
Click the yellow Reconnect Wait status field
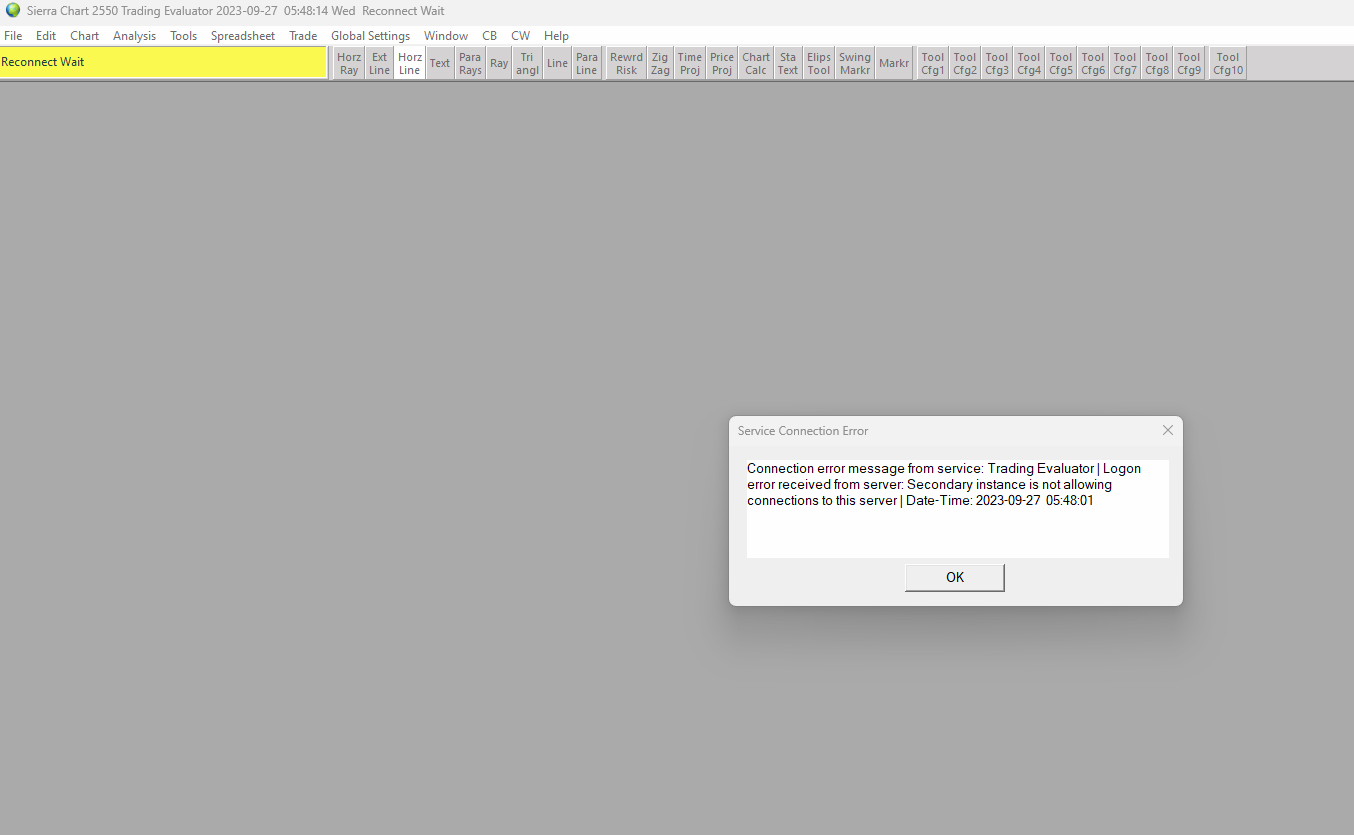tap(163, 62)
